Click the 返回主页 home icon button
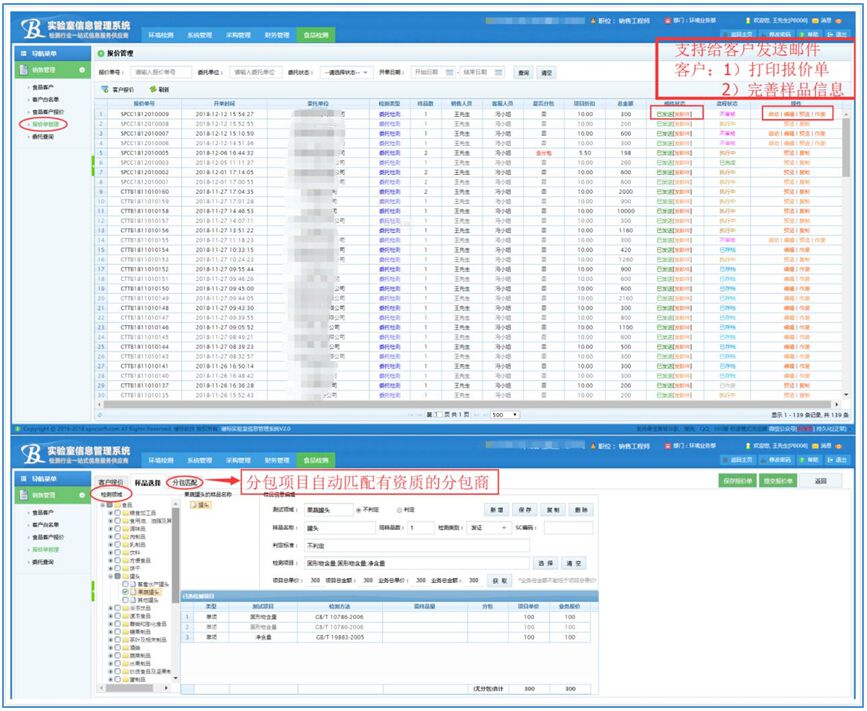 tap(735, 35)
